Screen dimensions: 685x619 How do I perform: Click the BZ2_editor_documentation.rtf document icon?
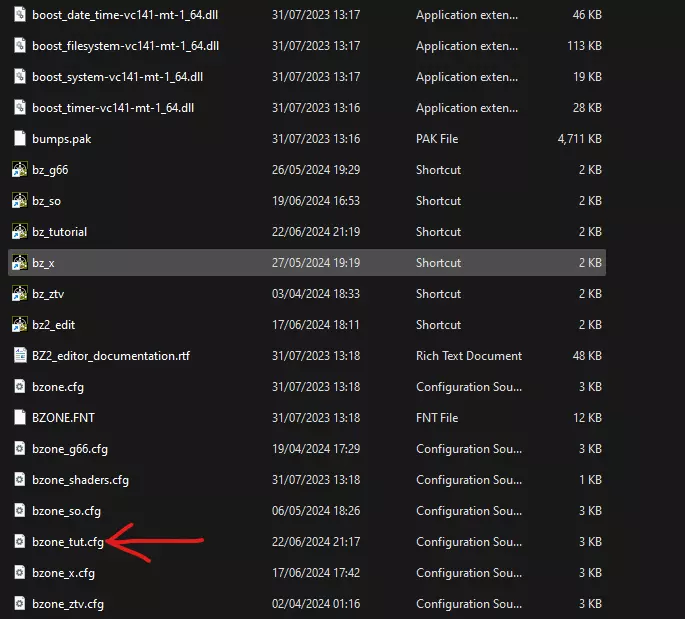pos(20,356)
